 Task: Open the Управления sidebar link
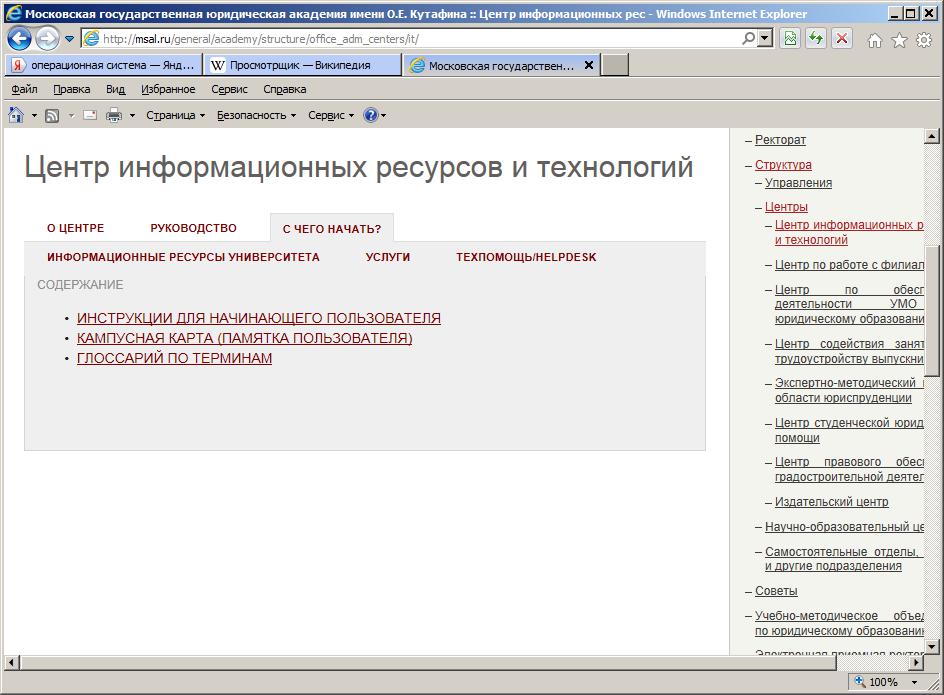click(798, 182)
